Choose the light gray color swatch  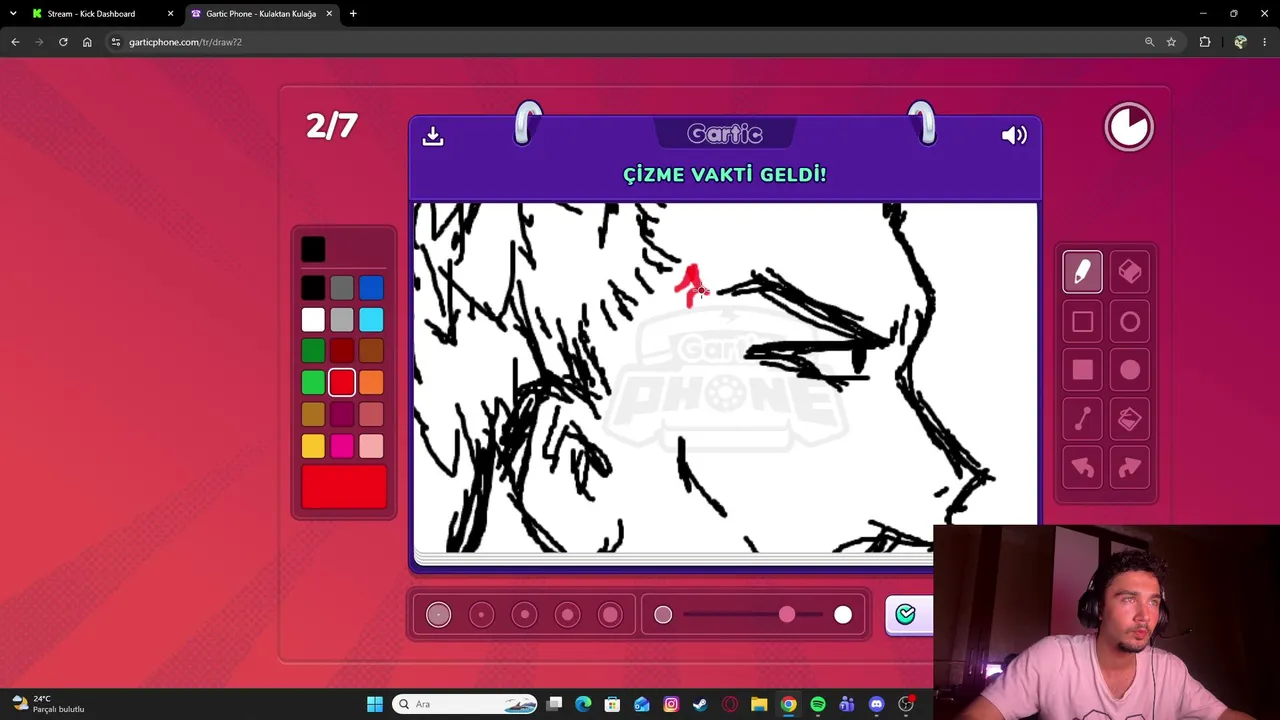point(342,320)
